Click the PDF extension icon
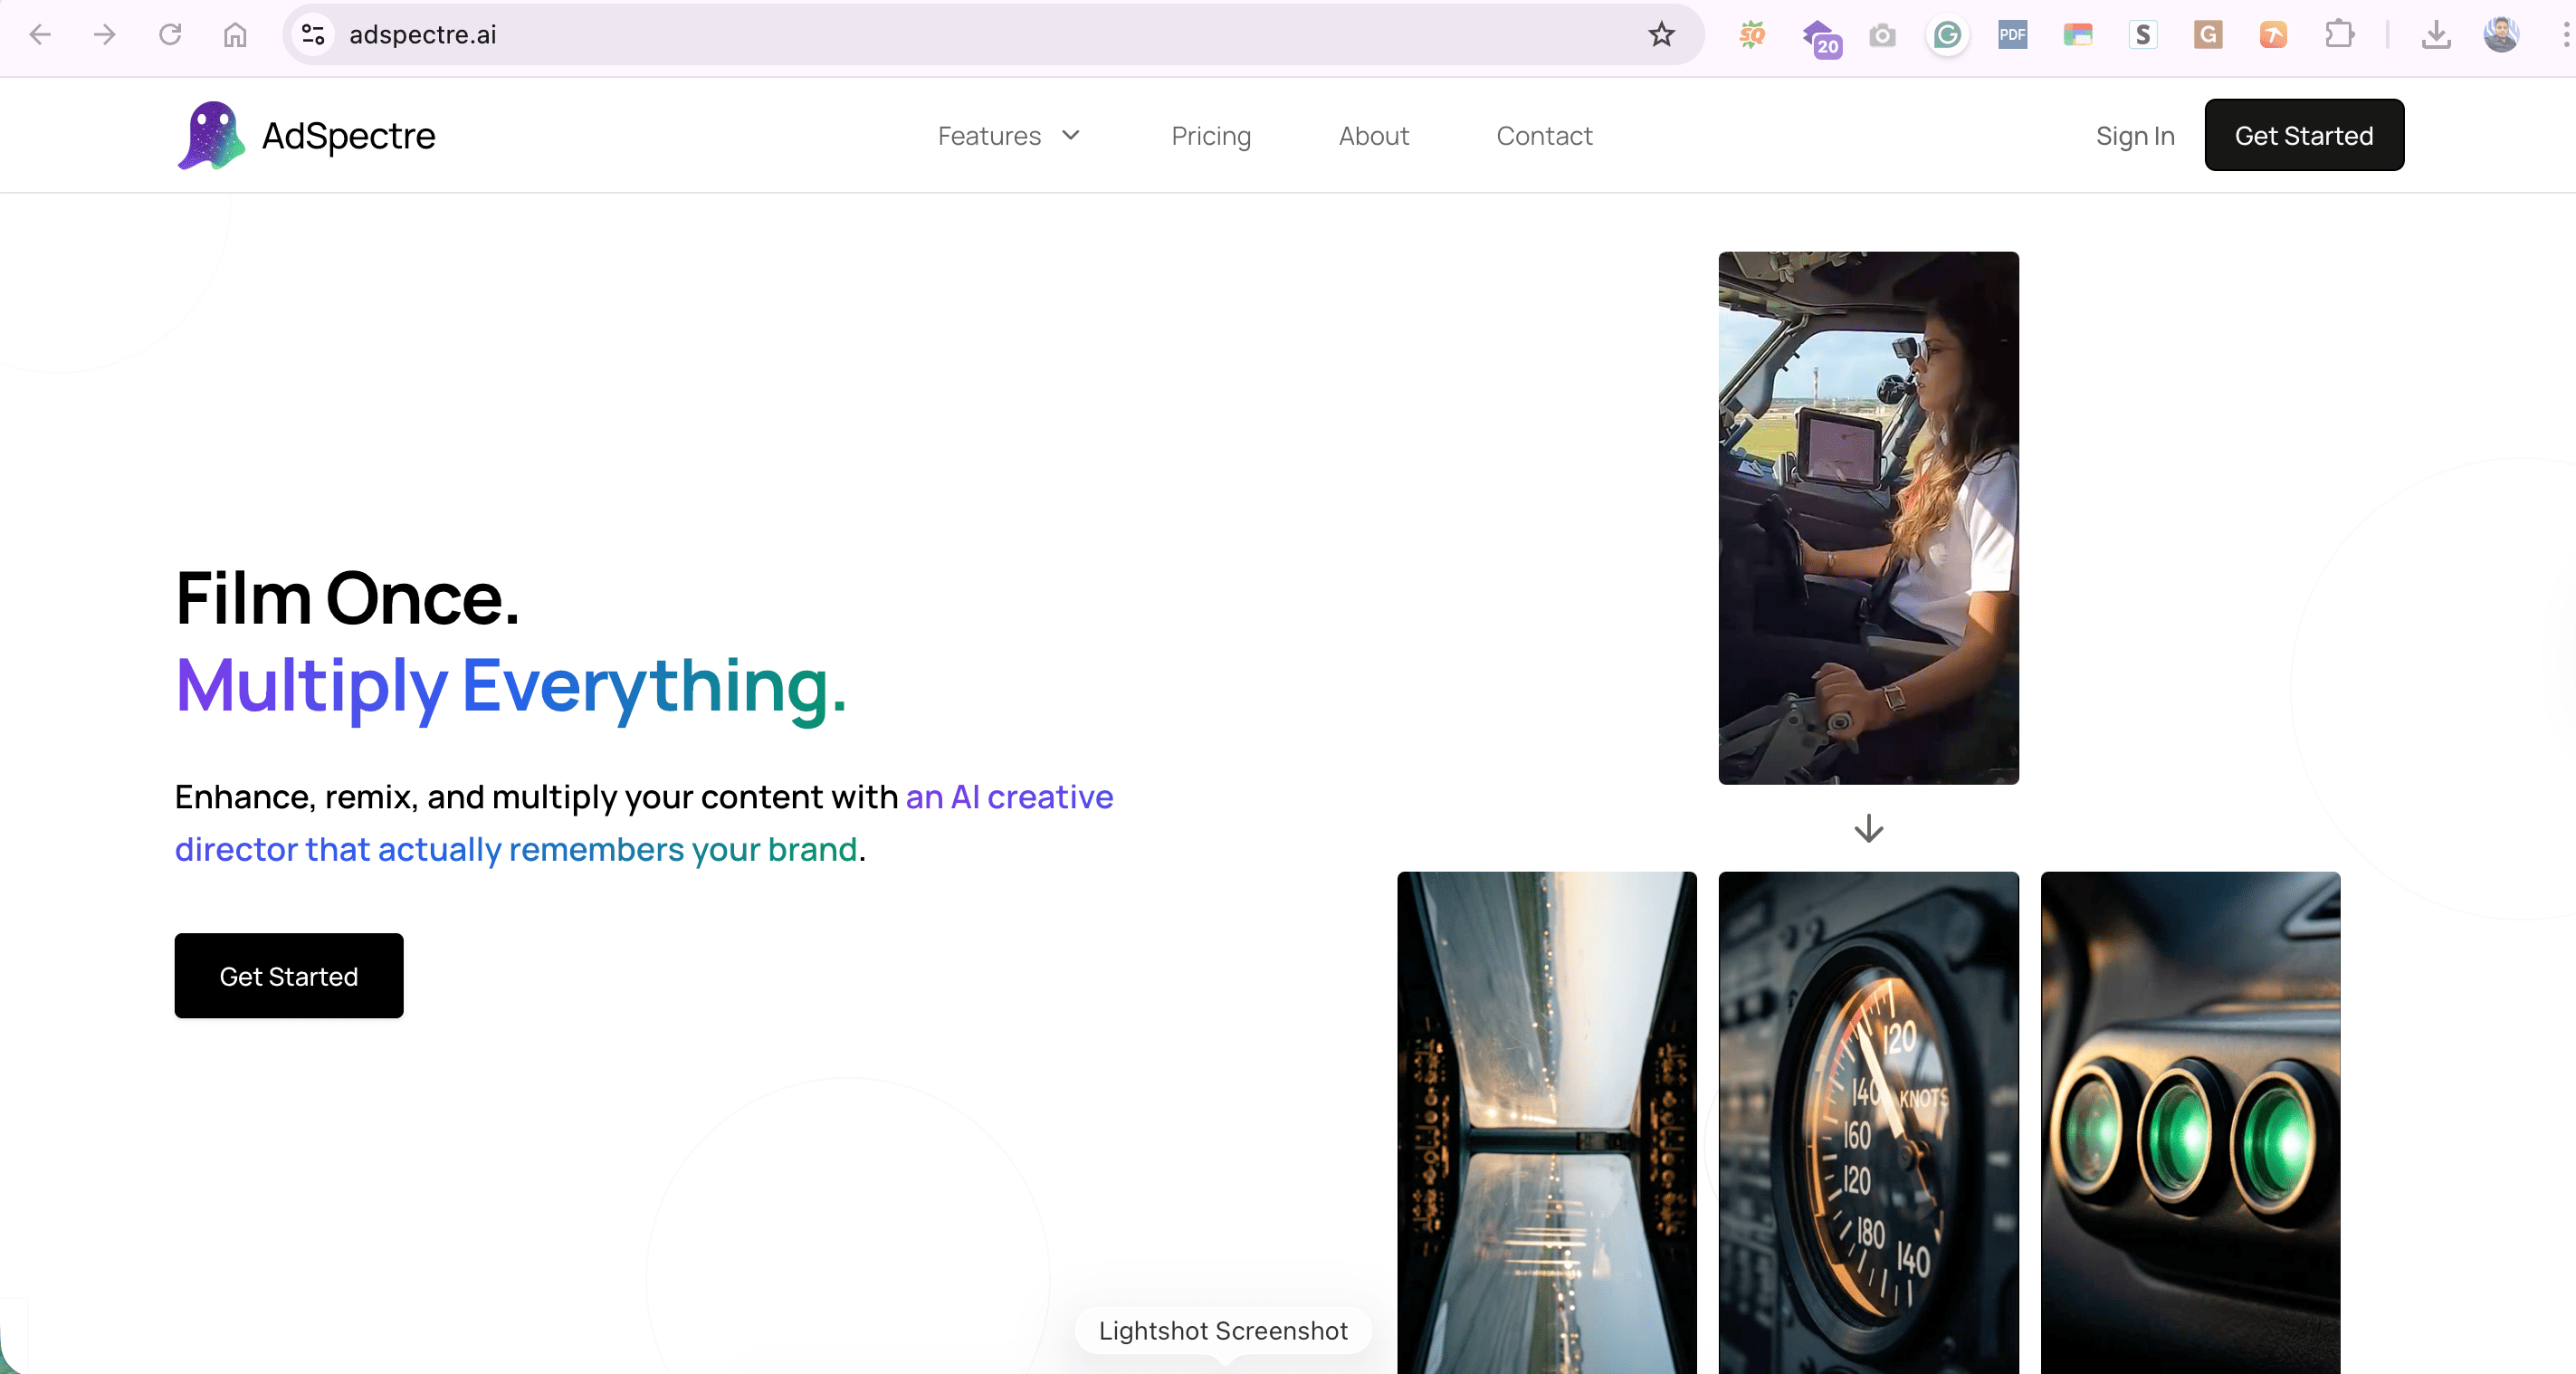 tap(2012, 36)
